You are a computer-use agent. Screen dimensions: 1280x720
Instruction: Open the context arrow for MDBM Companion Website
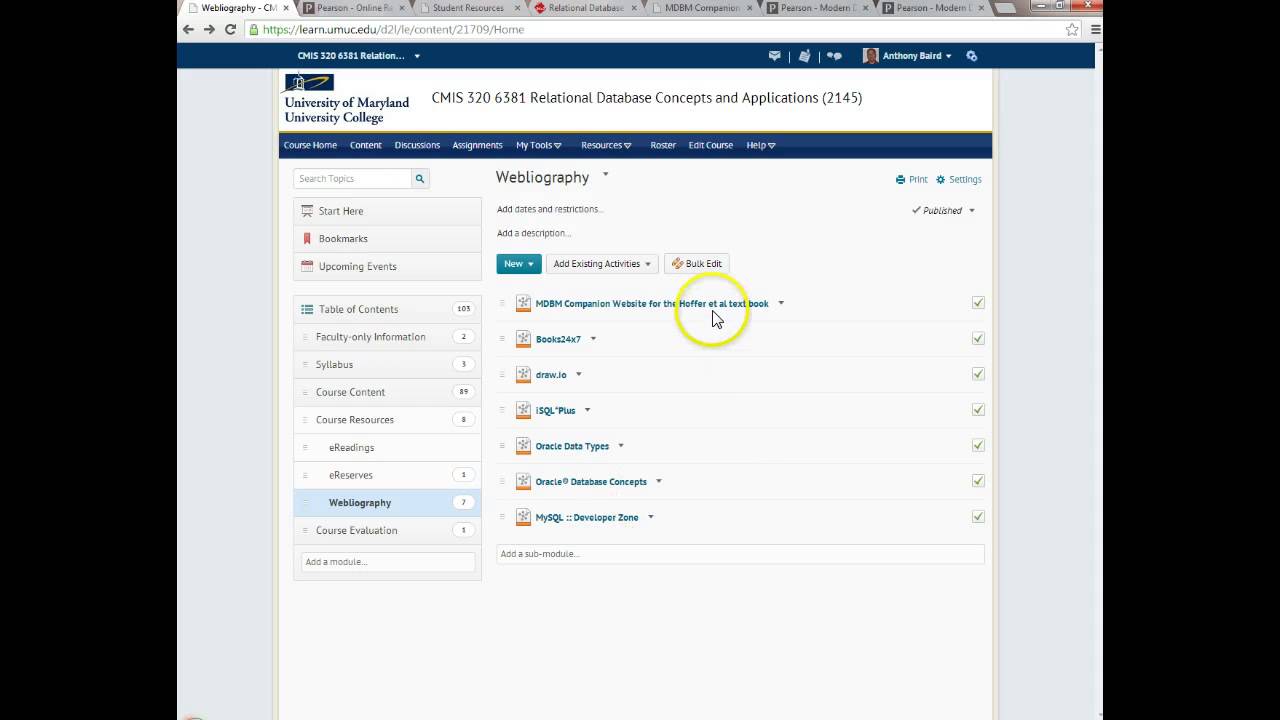tap(781, 303)
